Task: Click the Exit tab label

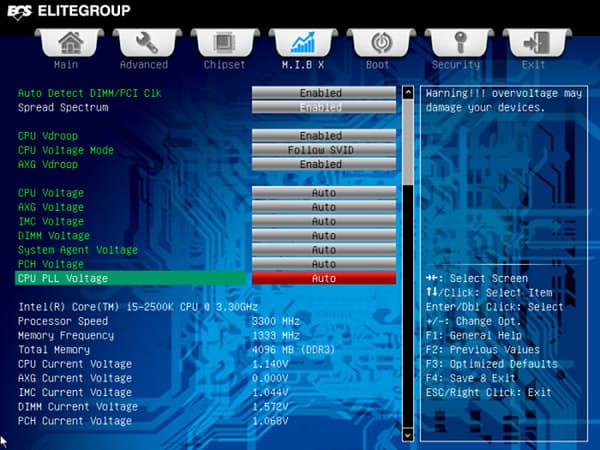Action: pos(533,65)
